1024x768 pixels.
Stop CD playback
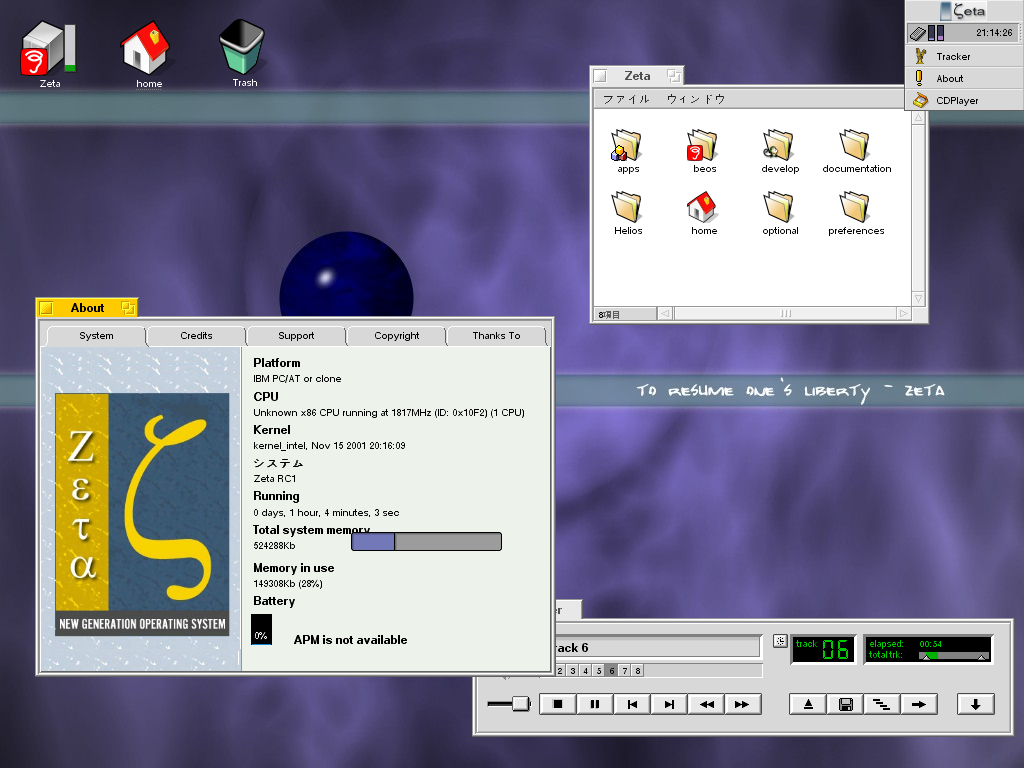558,704
